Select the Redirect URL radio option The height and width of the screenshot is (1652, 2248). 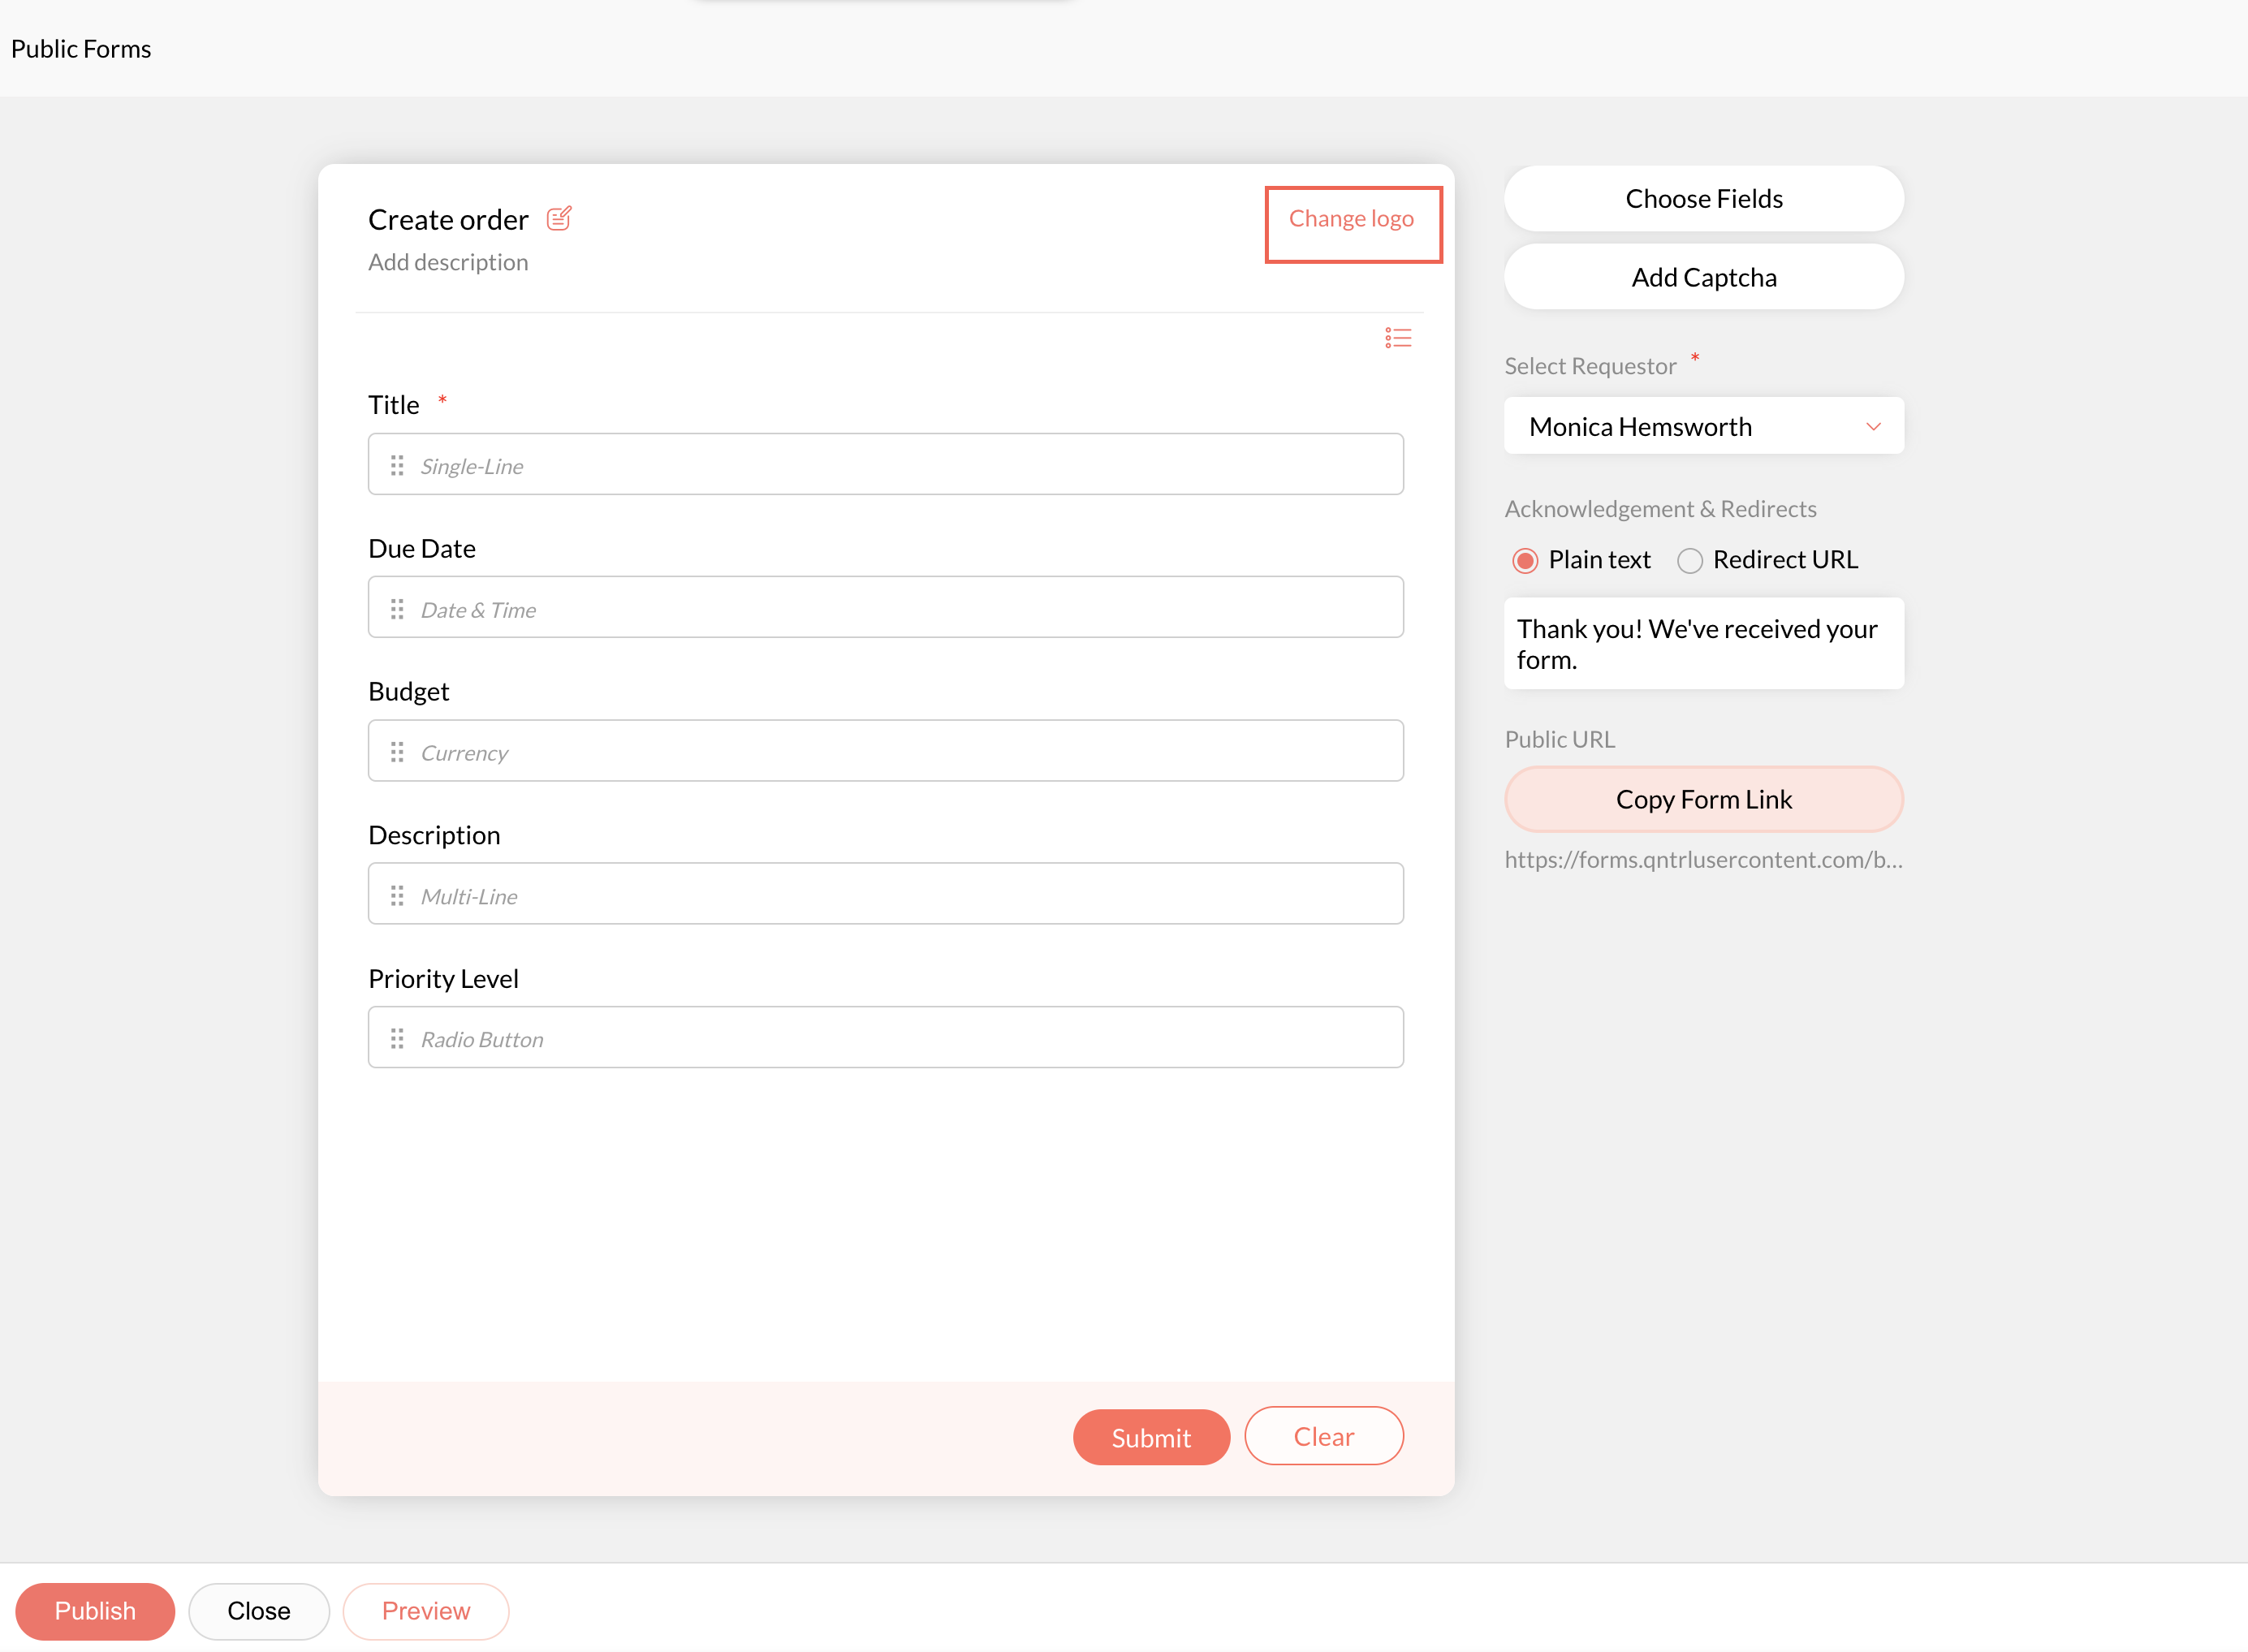coord(1689,560)
